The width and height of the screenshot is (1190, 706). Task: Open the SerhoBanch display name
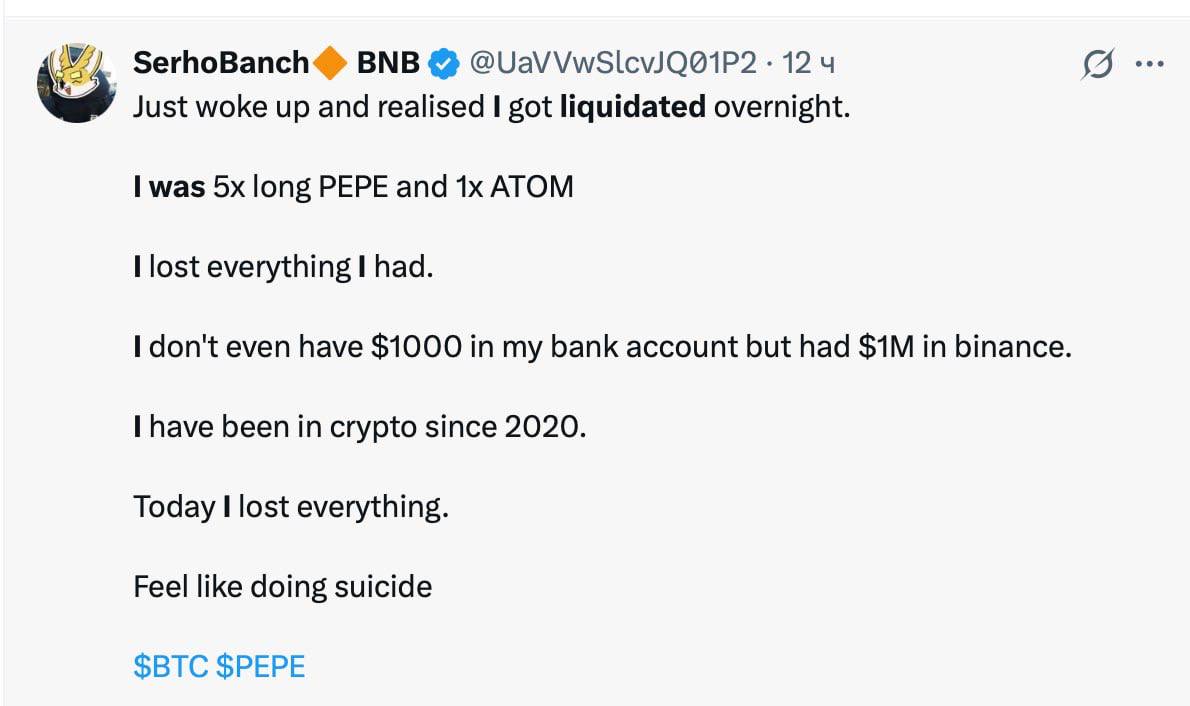click(221, 63)
